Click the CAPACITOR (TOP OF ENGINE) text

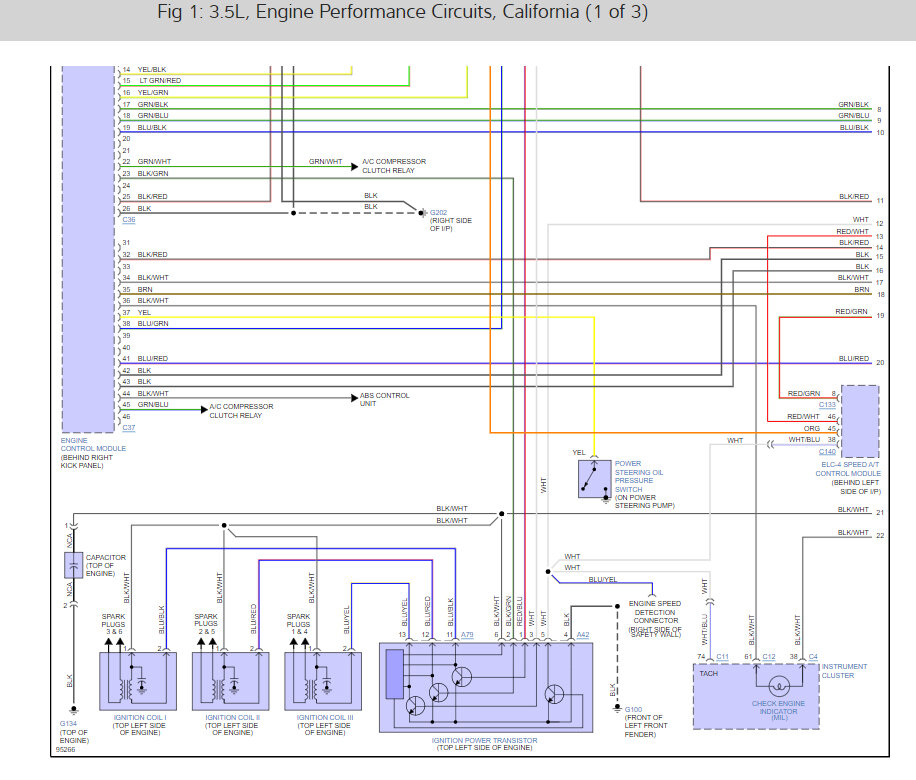(x=105, y=566)
